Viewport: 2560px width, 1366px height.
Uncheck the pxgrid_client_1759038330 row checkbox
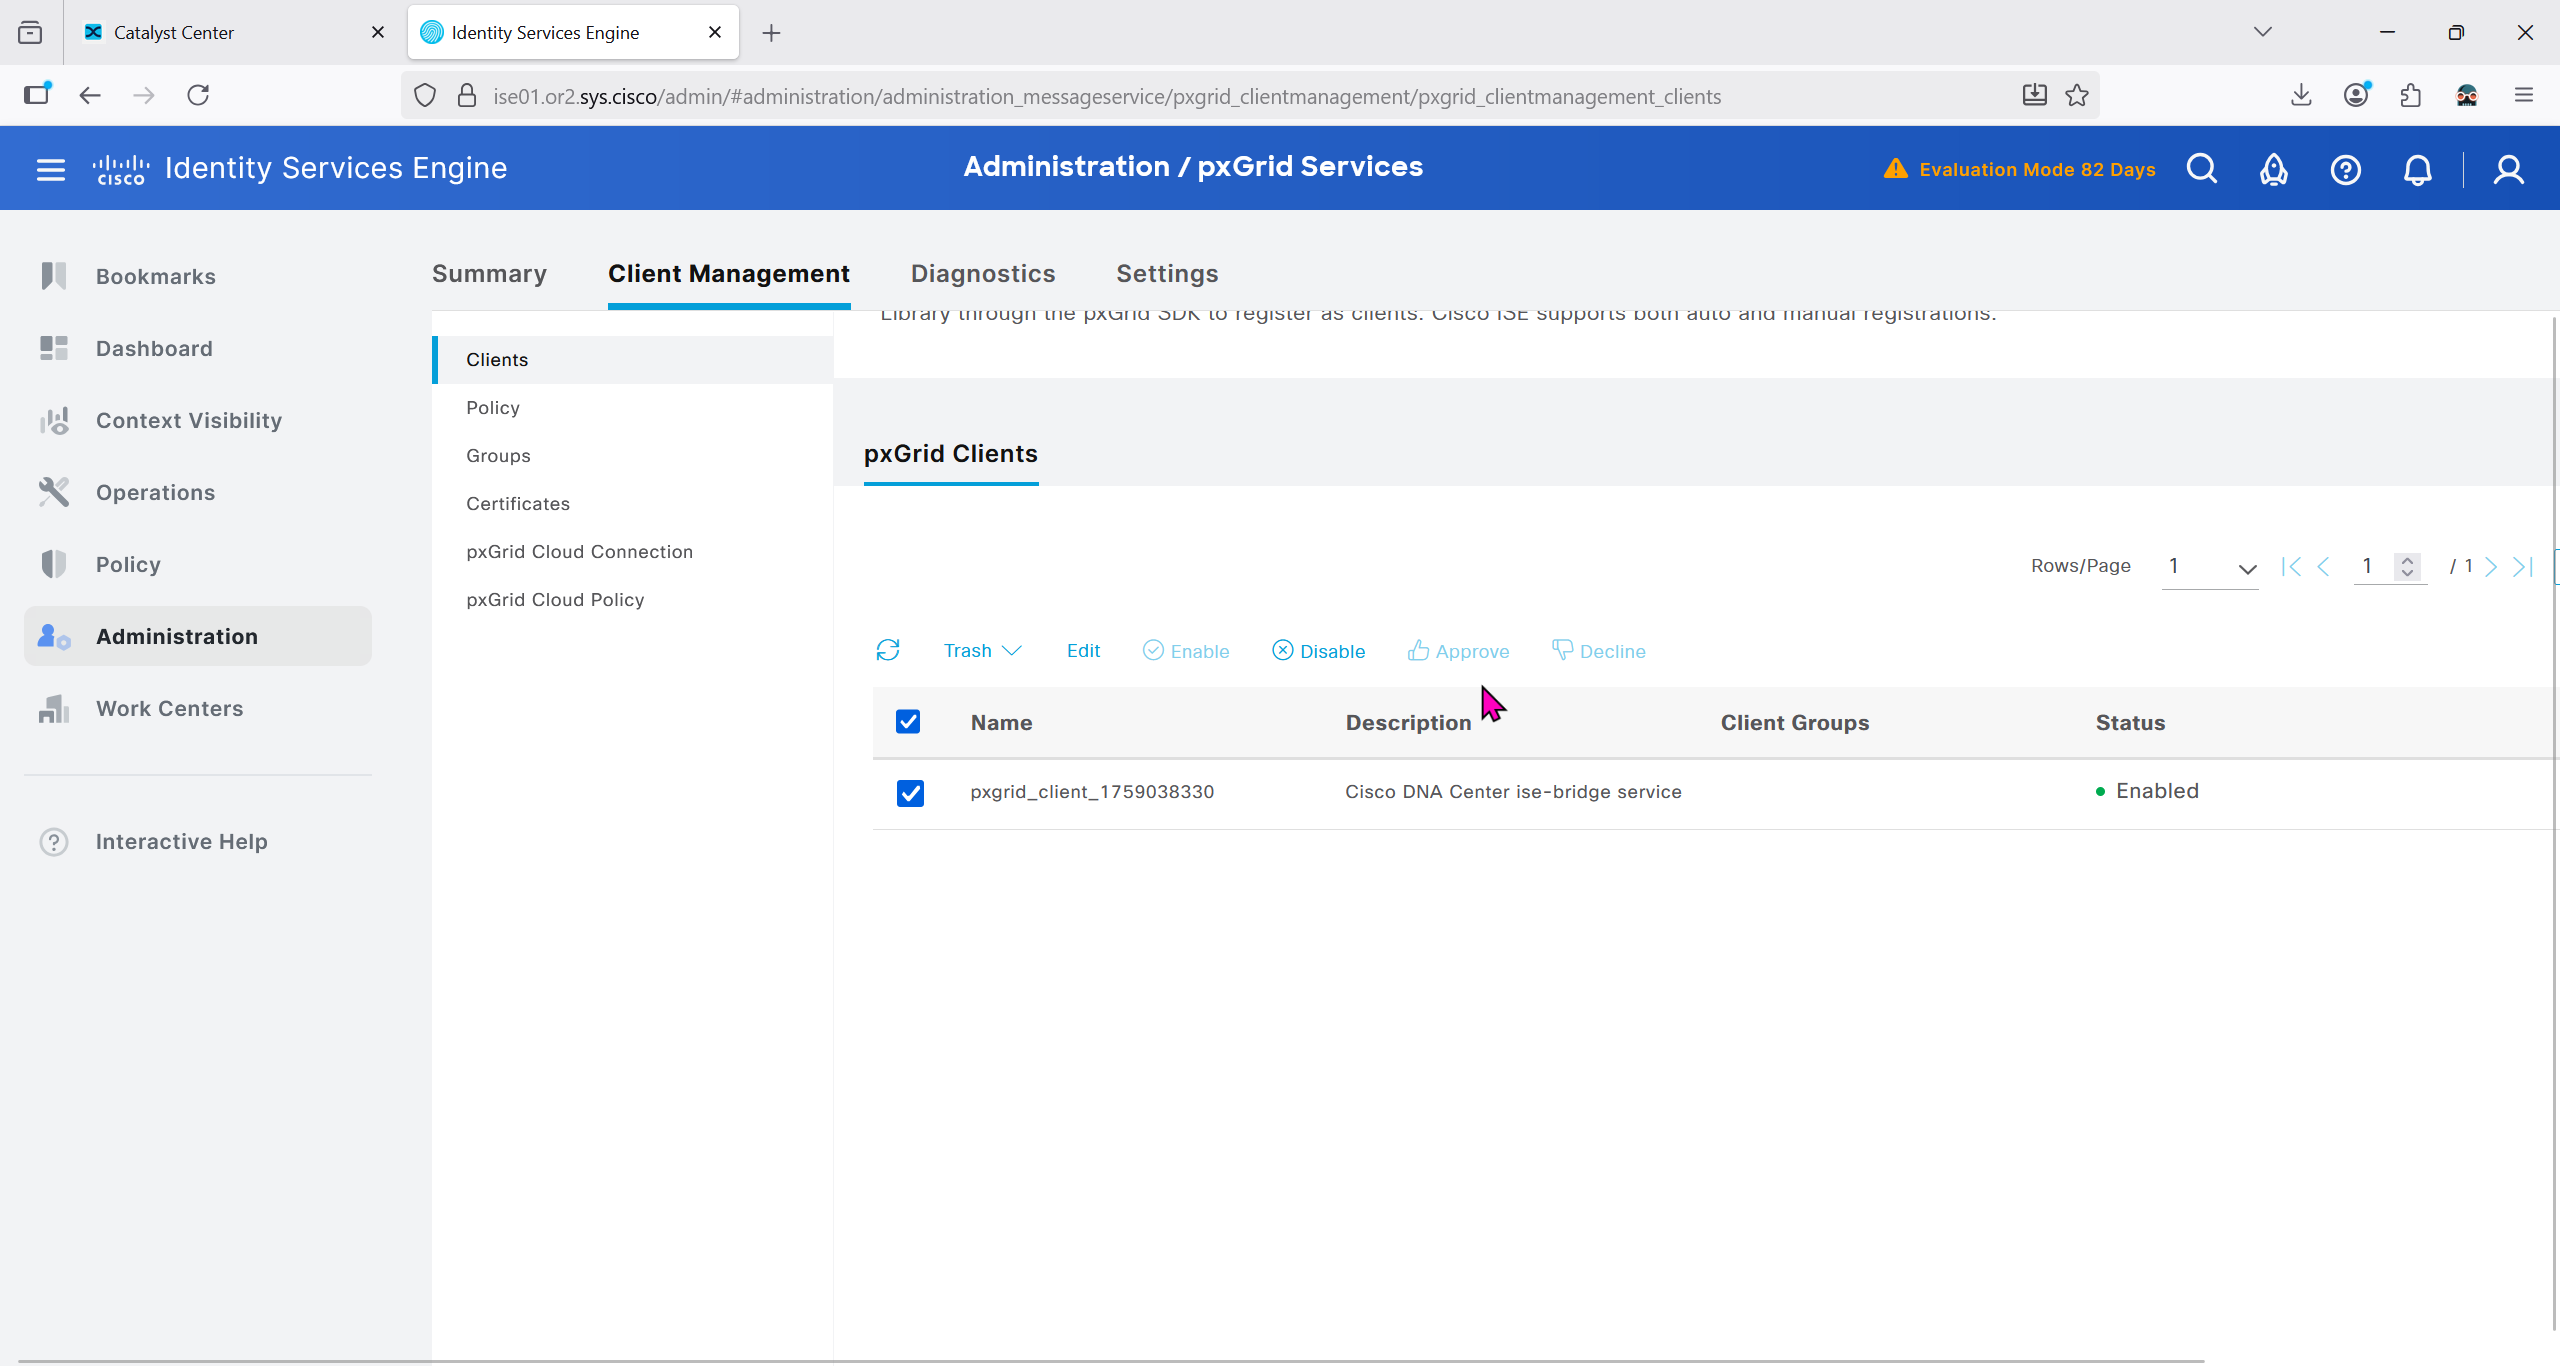tap(910, 793)
